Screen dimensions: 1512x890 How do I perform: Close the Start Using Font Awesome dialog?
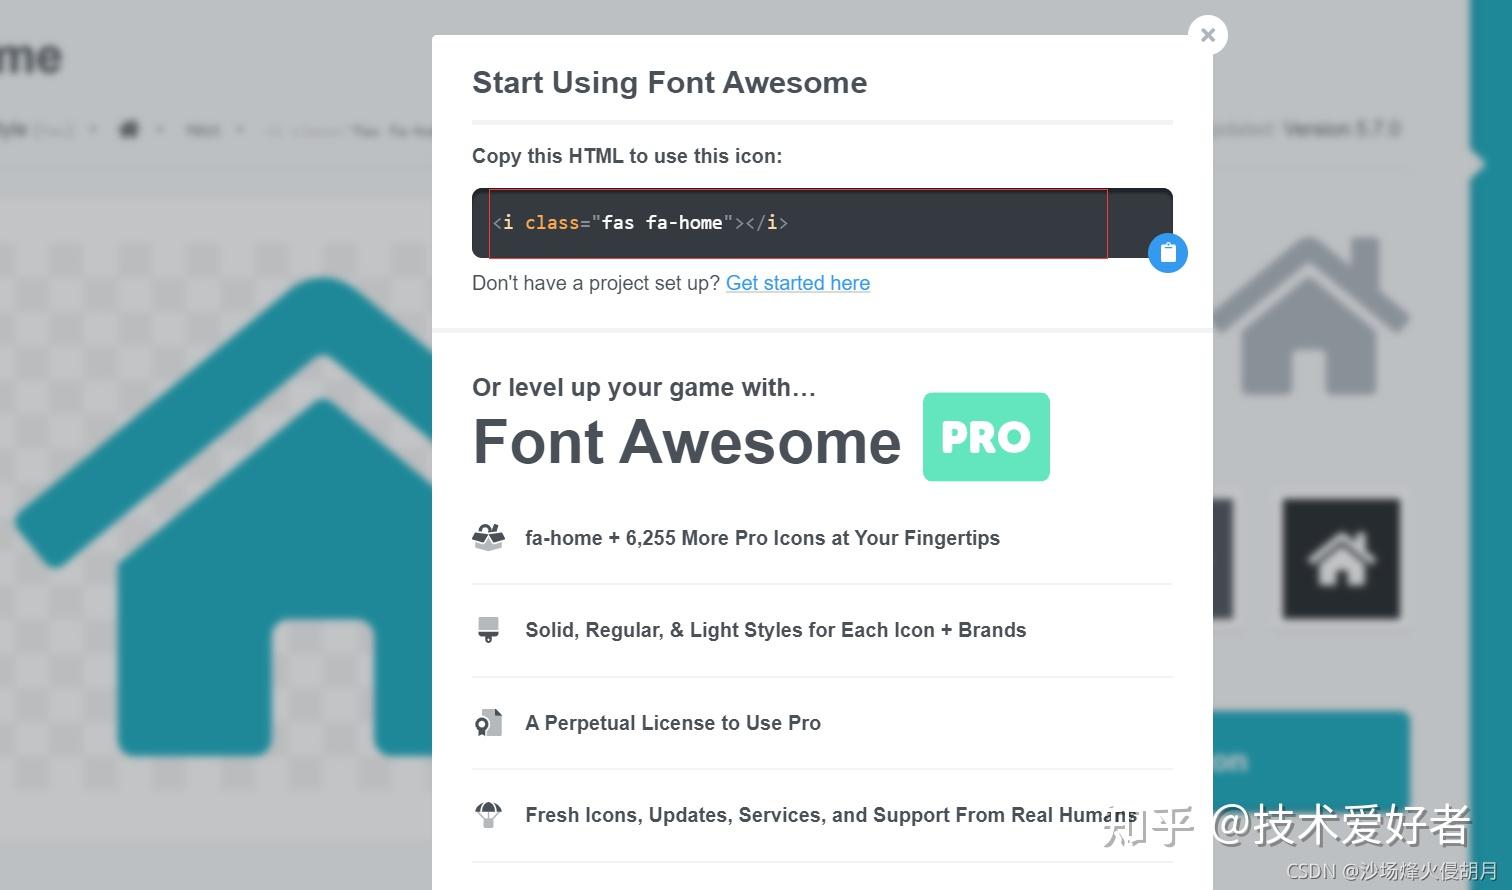pyautogui.click(x=1207, y=35)
